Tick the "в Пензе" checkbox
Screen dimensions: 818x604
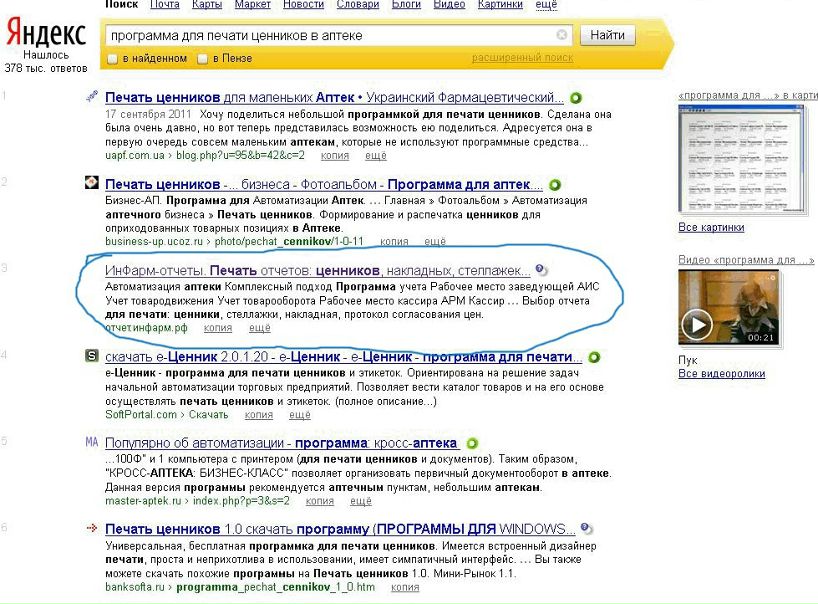[203, 59]
